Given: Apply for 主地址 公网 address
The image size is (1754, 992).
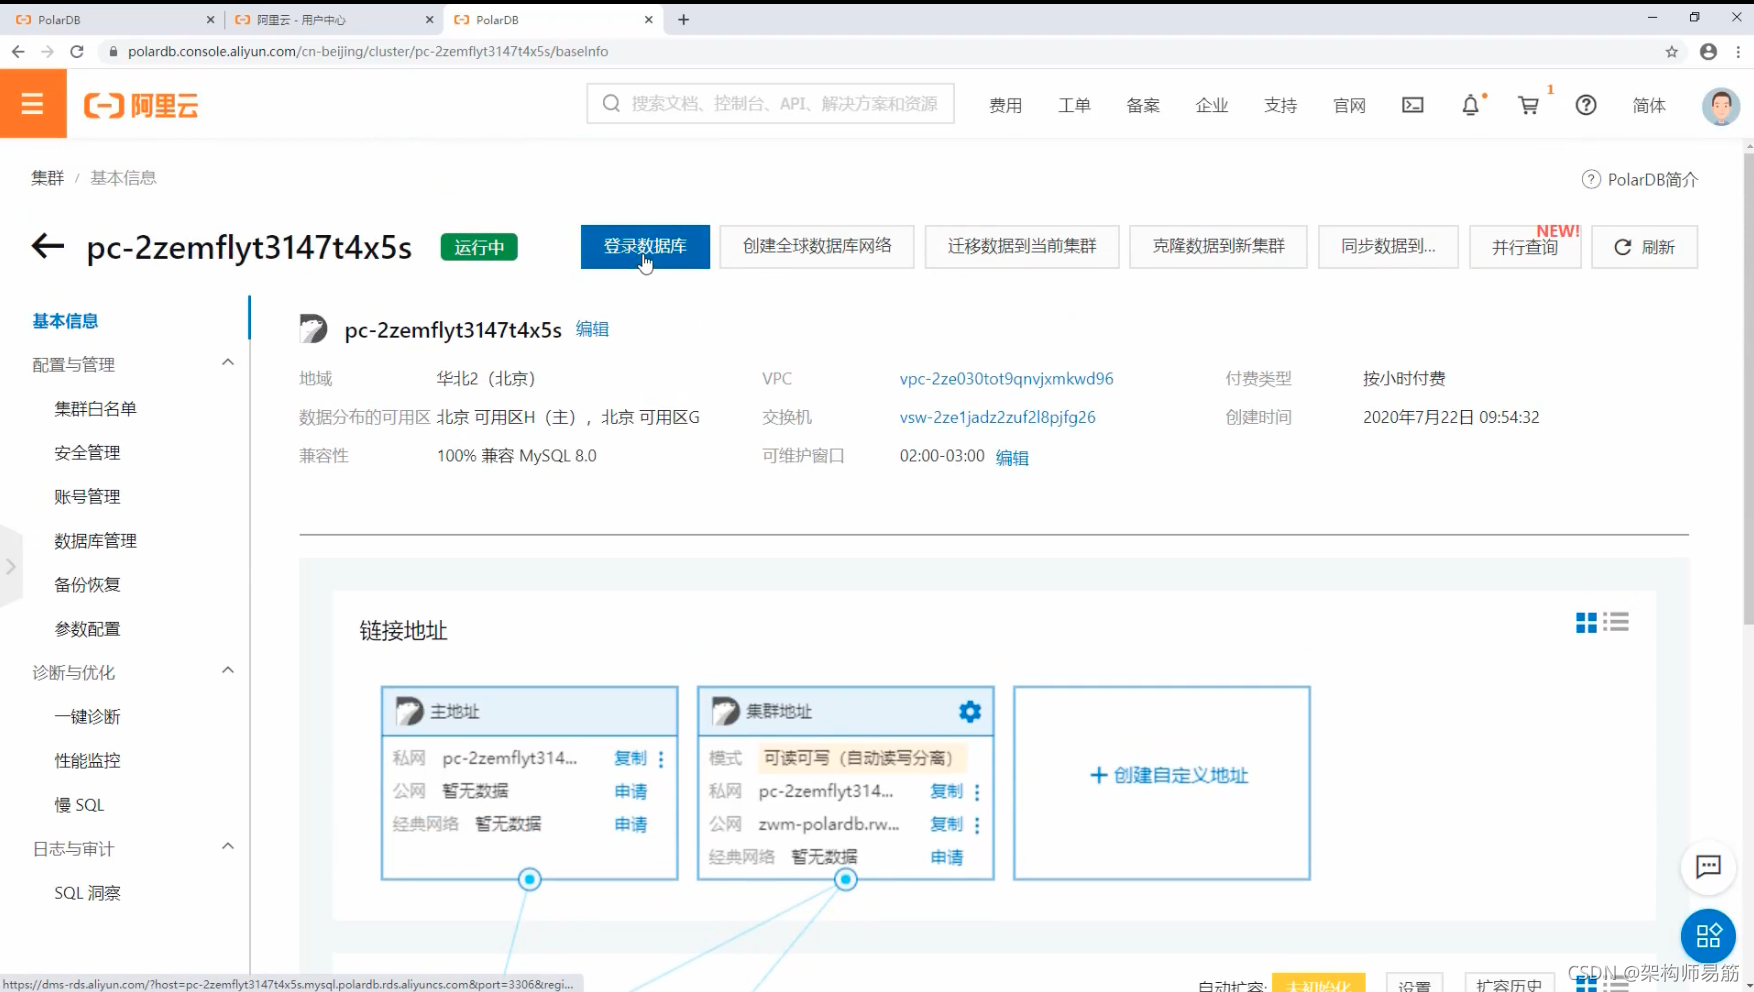Looking at the screenshot, I should [x=630, y=791].
